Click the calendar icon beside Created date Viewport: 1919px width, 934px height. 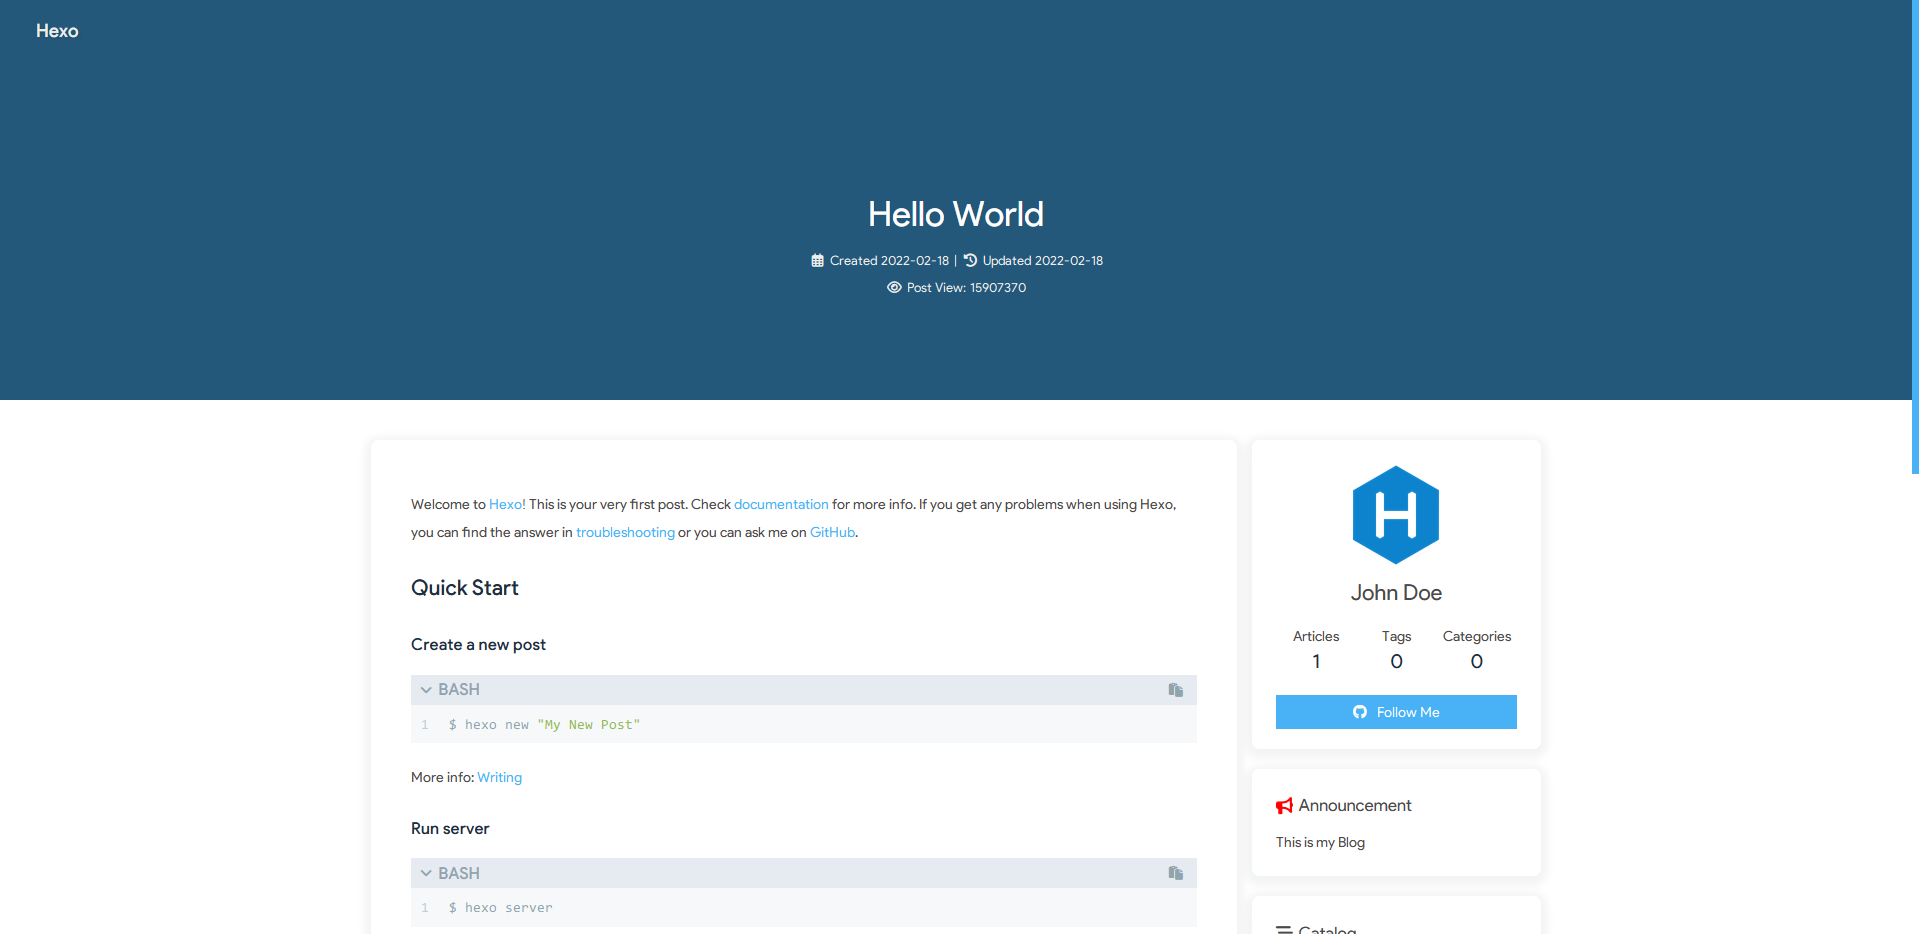click(817, 261)
